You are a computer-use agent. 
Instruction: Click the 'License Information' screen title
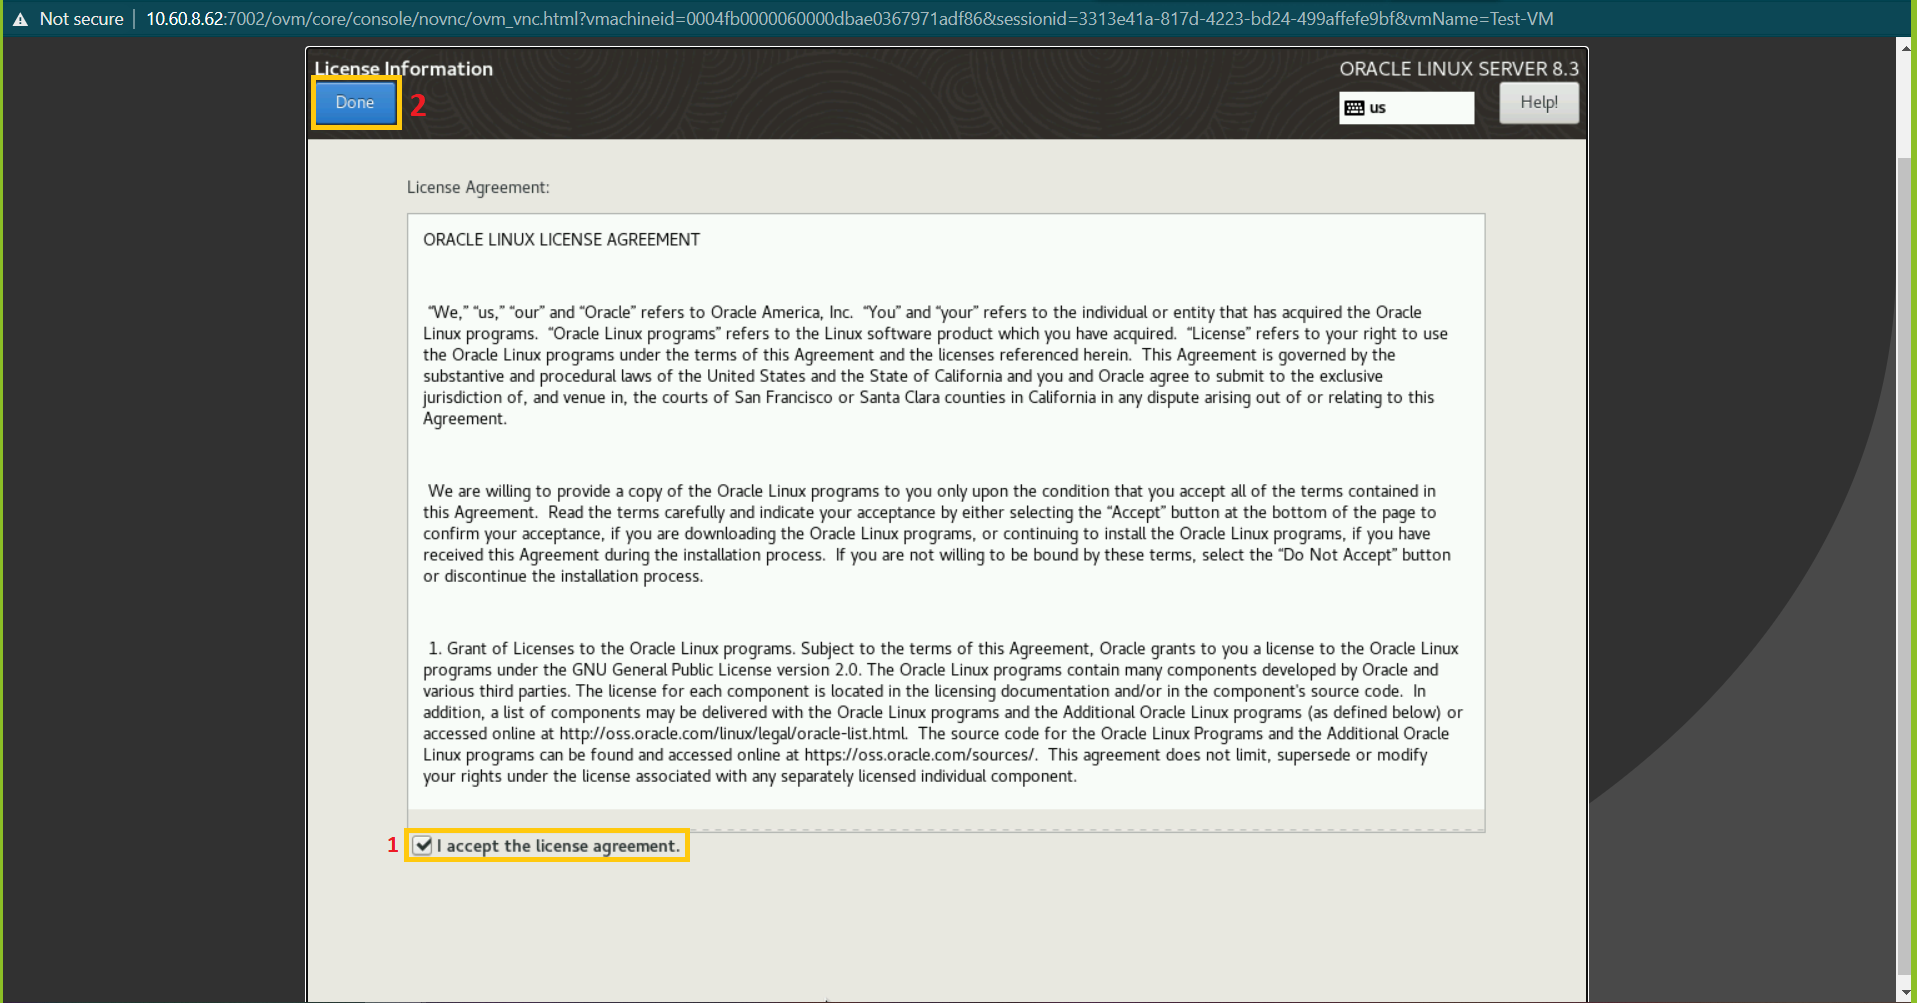click(x=404, y=69)
